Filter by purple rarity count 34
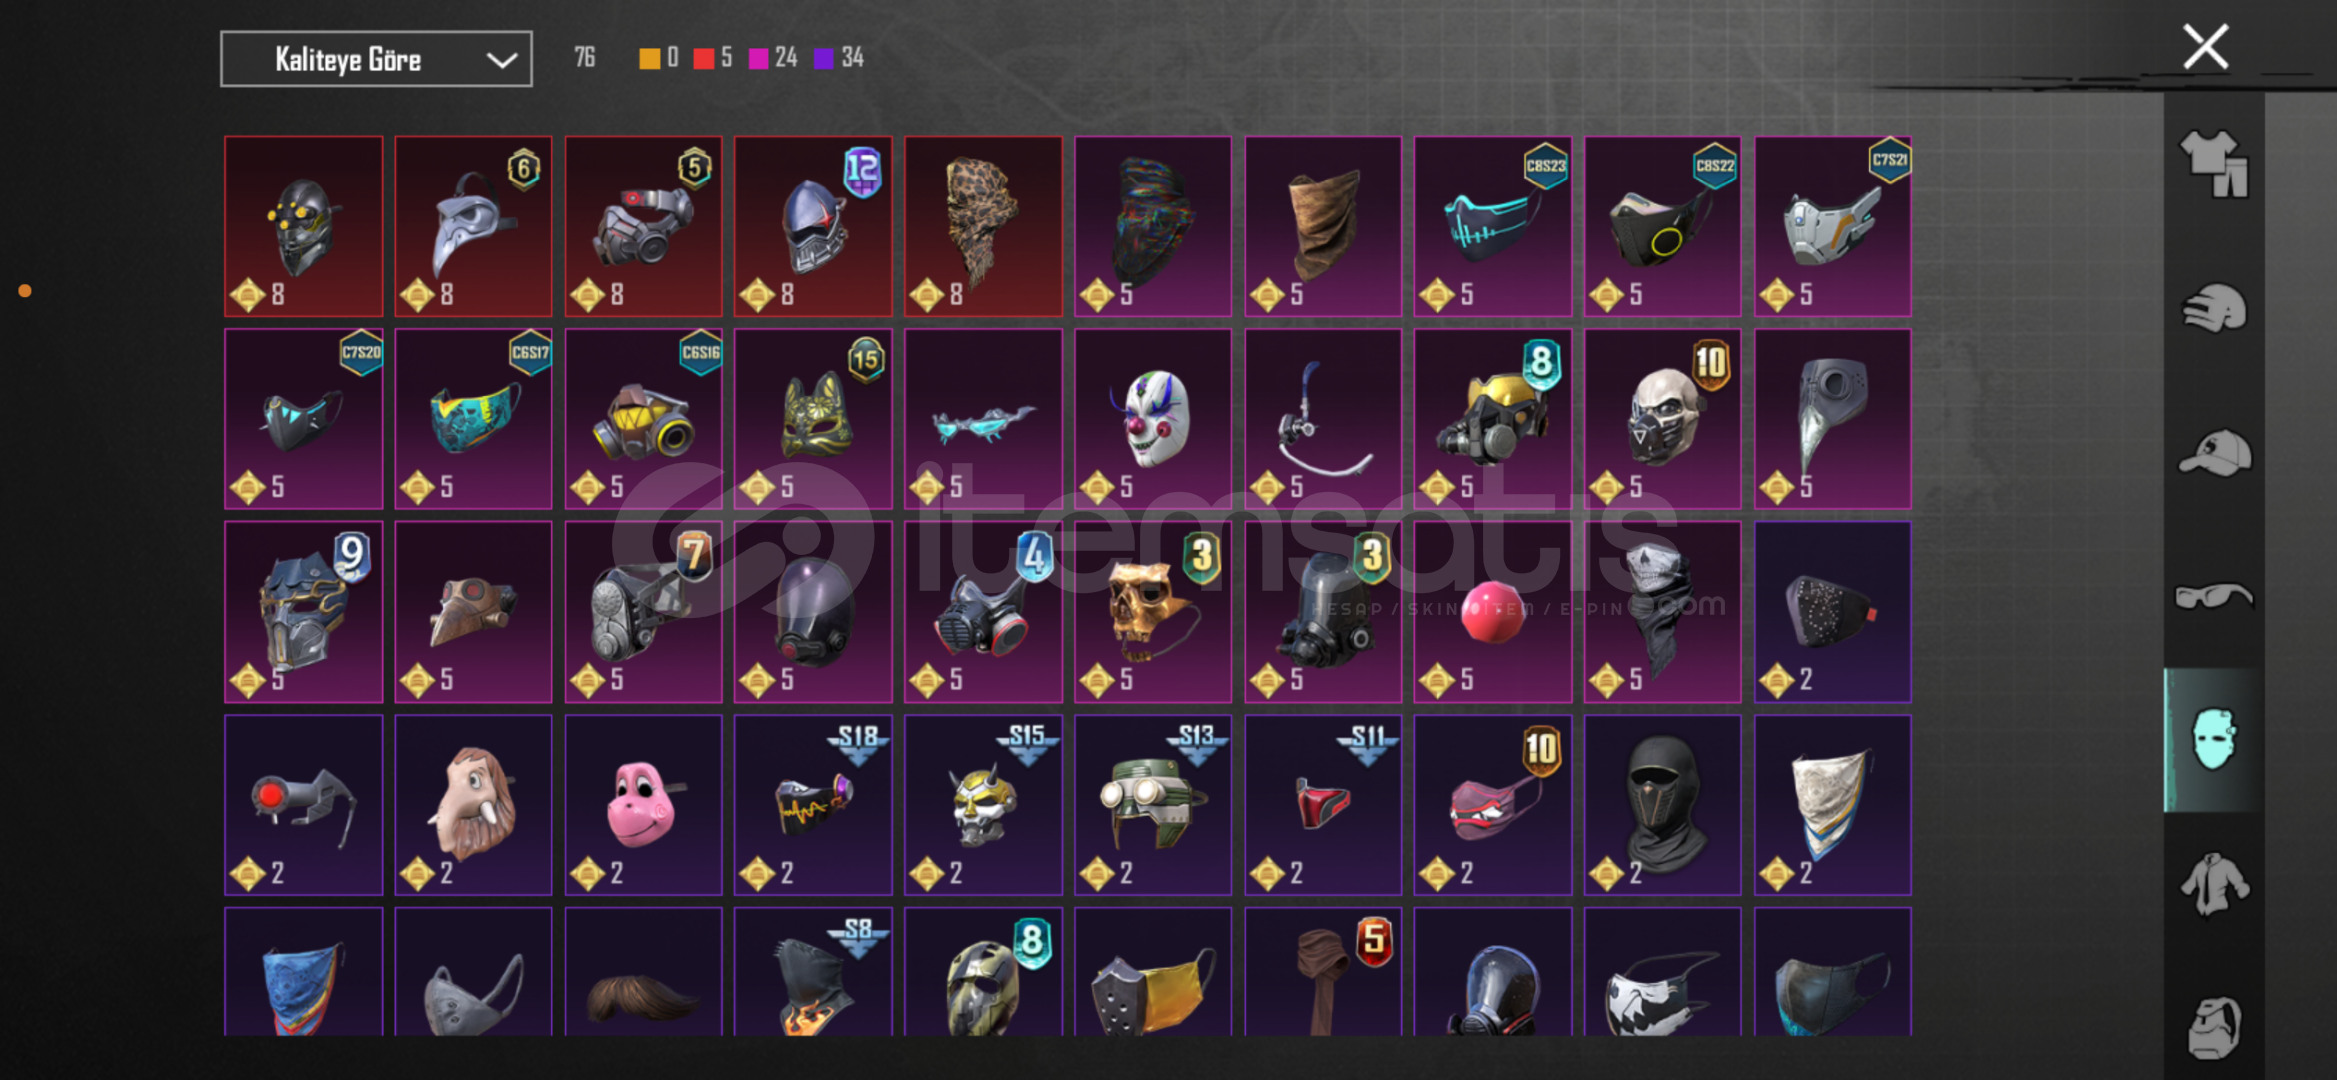Screen dimensions: 2337x1080 click(839, 58)
